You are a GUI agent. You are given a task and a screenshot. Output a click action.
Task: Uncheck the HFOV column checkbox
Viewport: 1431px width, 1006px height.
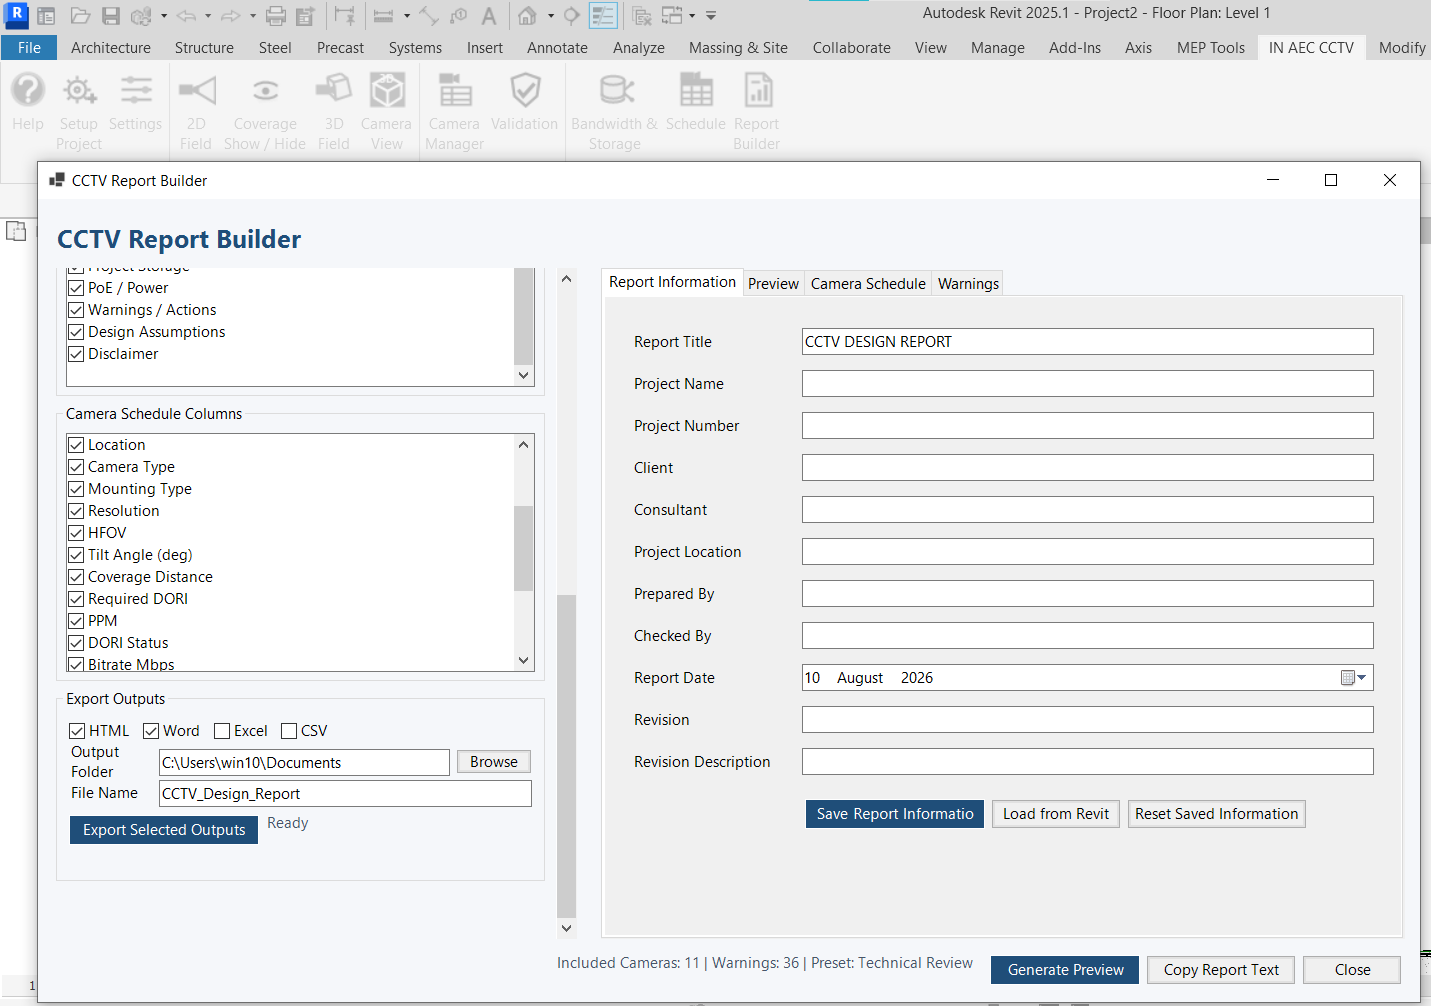76,533
